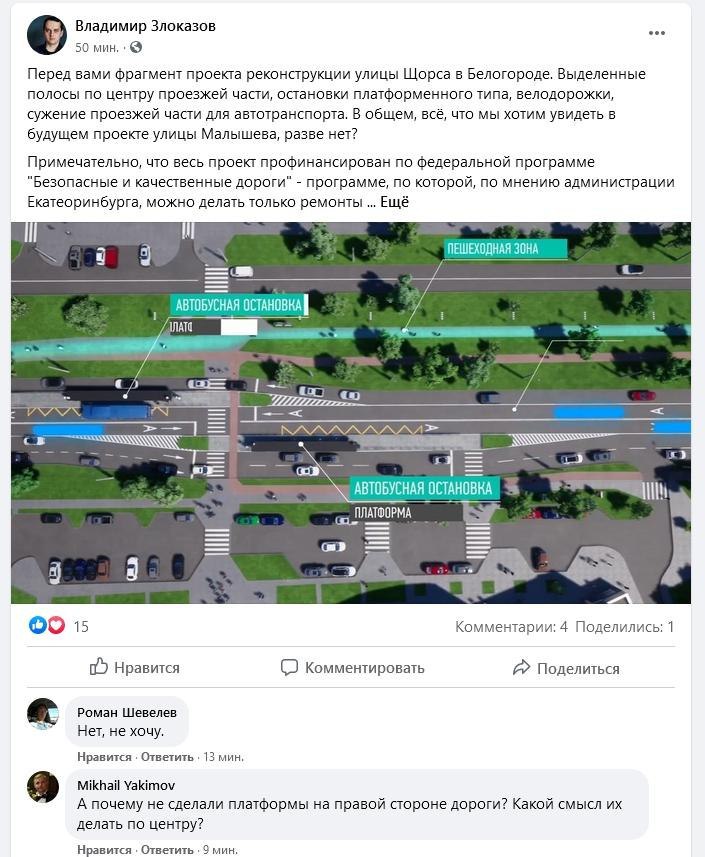Open the three-dot post options menu

[x=656, y=33]
